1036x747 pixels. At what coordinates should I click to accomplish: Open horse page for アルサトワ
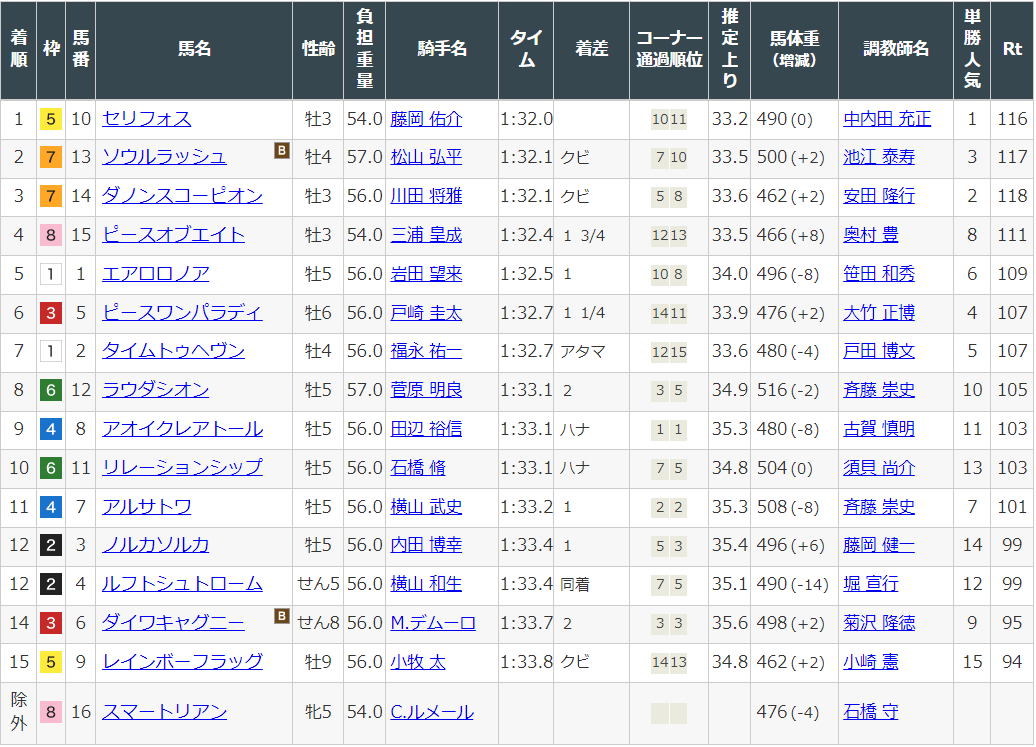(x=147, y=507)
